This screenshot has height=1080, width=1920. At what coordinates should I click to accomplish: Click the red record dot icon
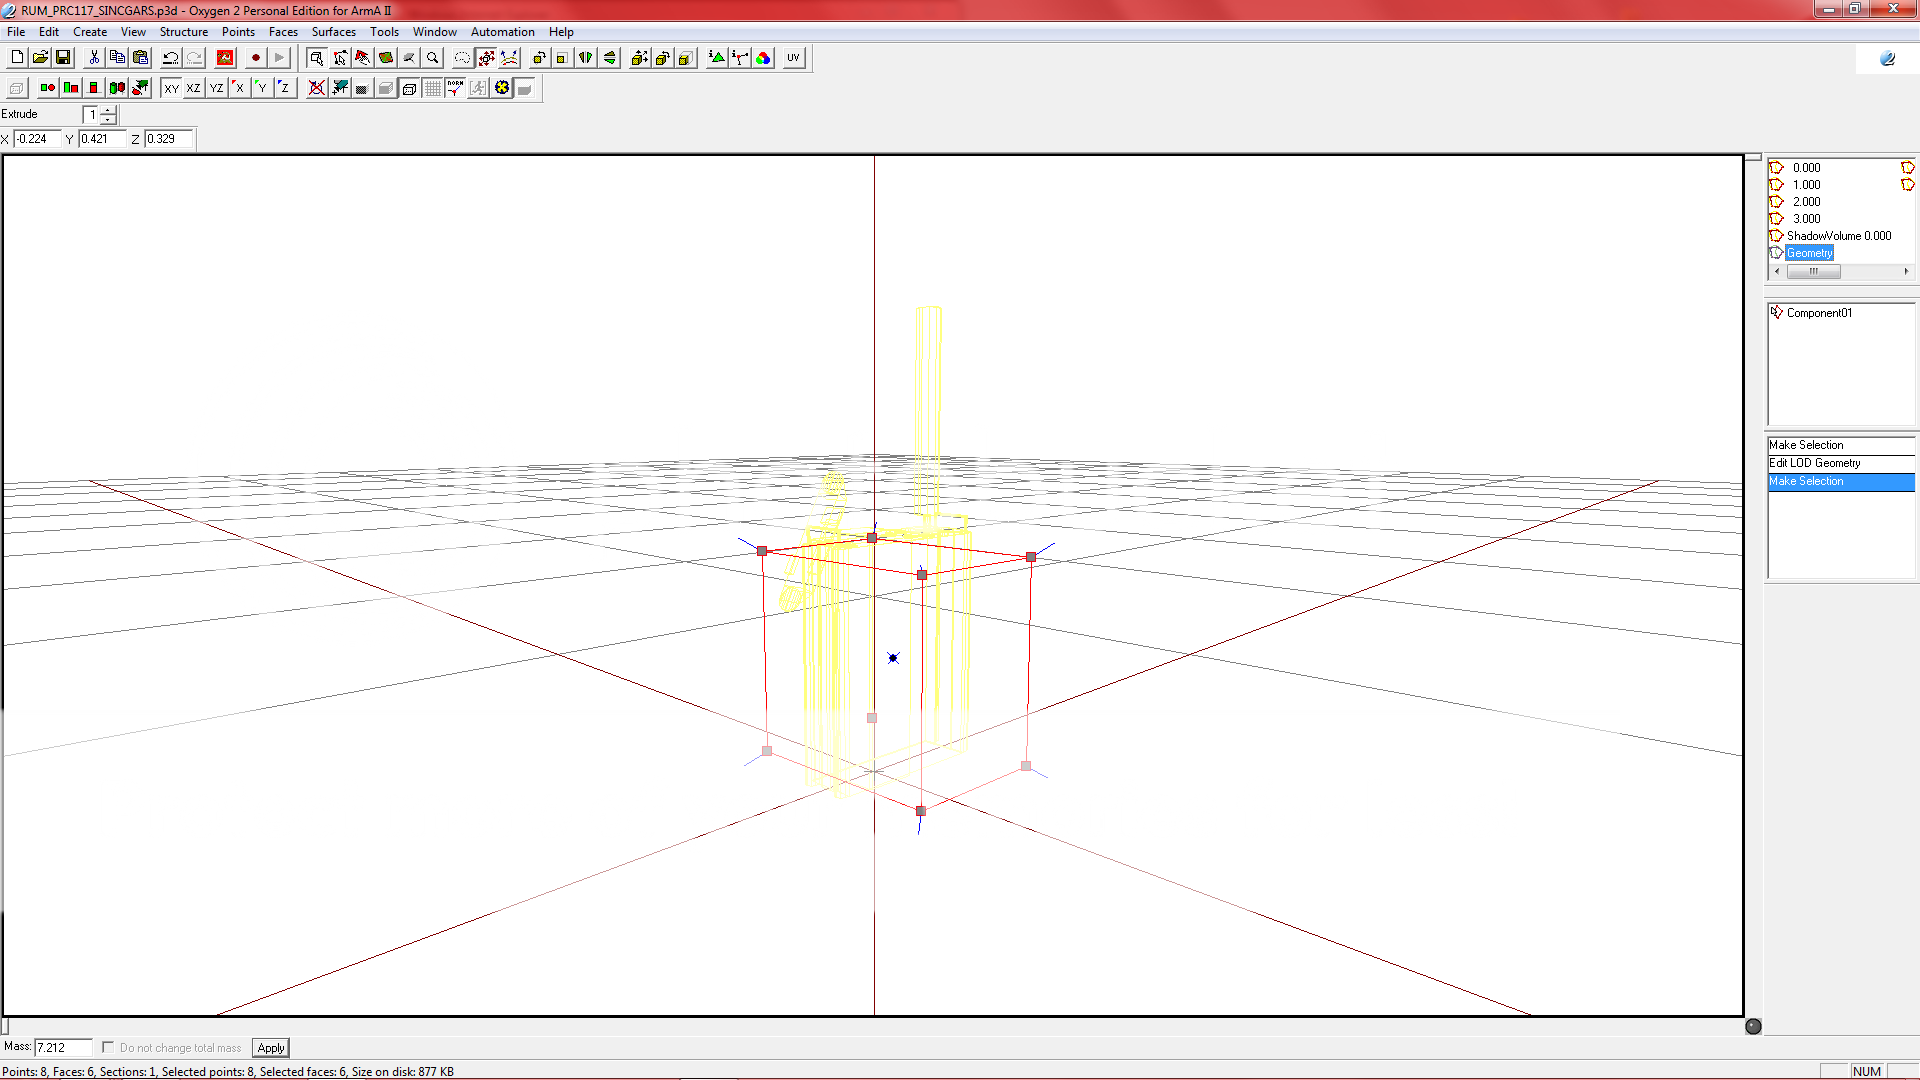256,58
